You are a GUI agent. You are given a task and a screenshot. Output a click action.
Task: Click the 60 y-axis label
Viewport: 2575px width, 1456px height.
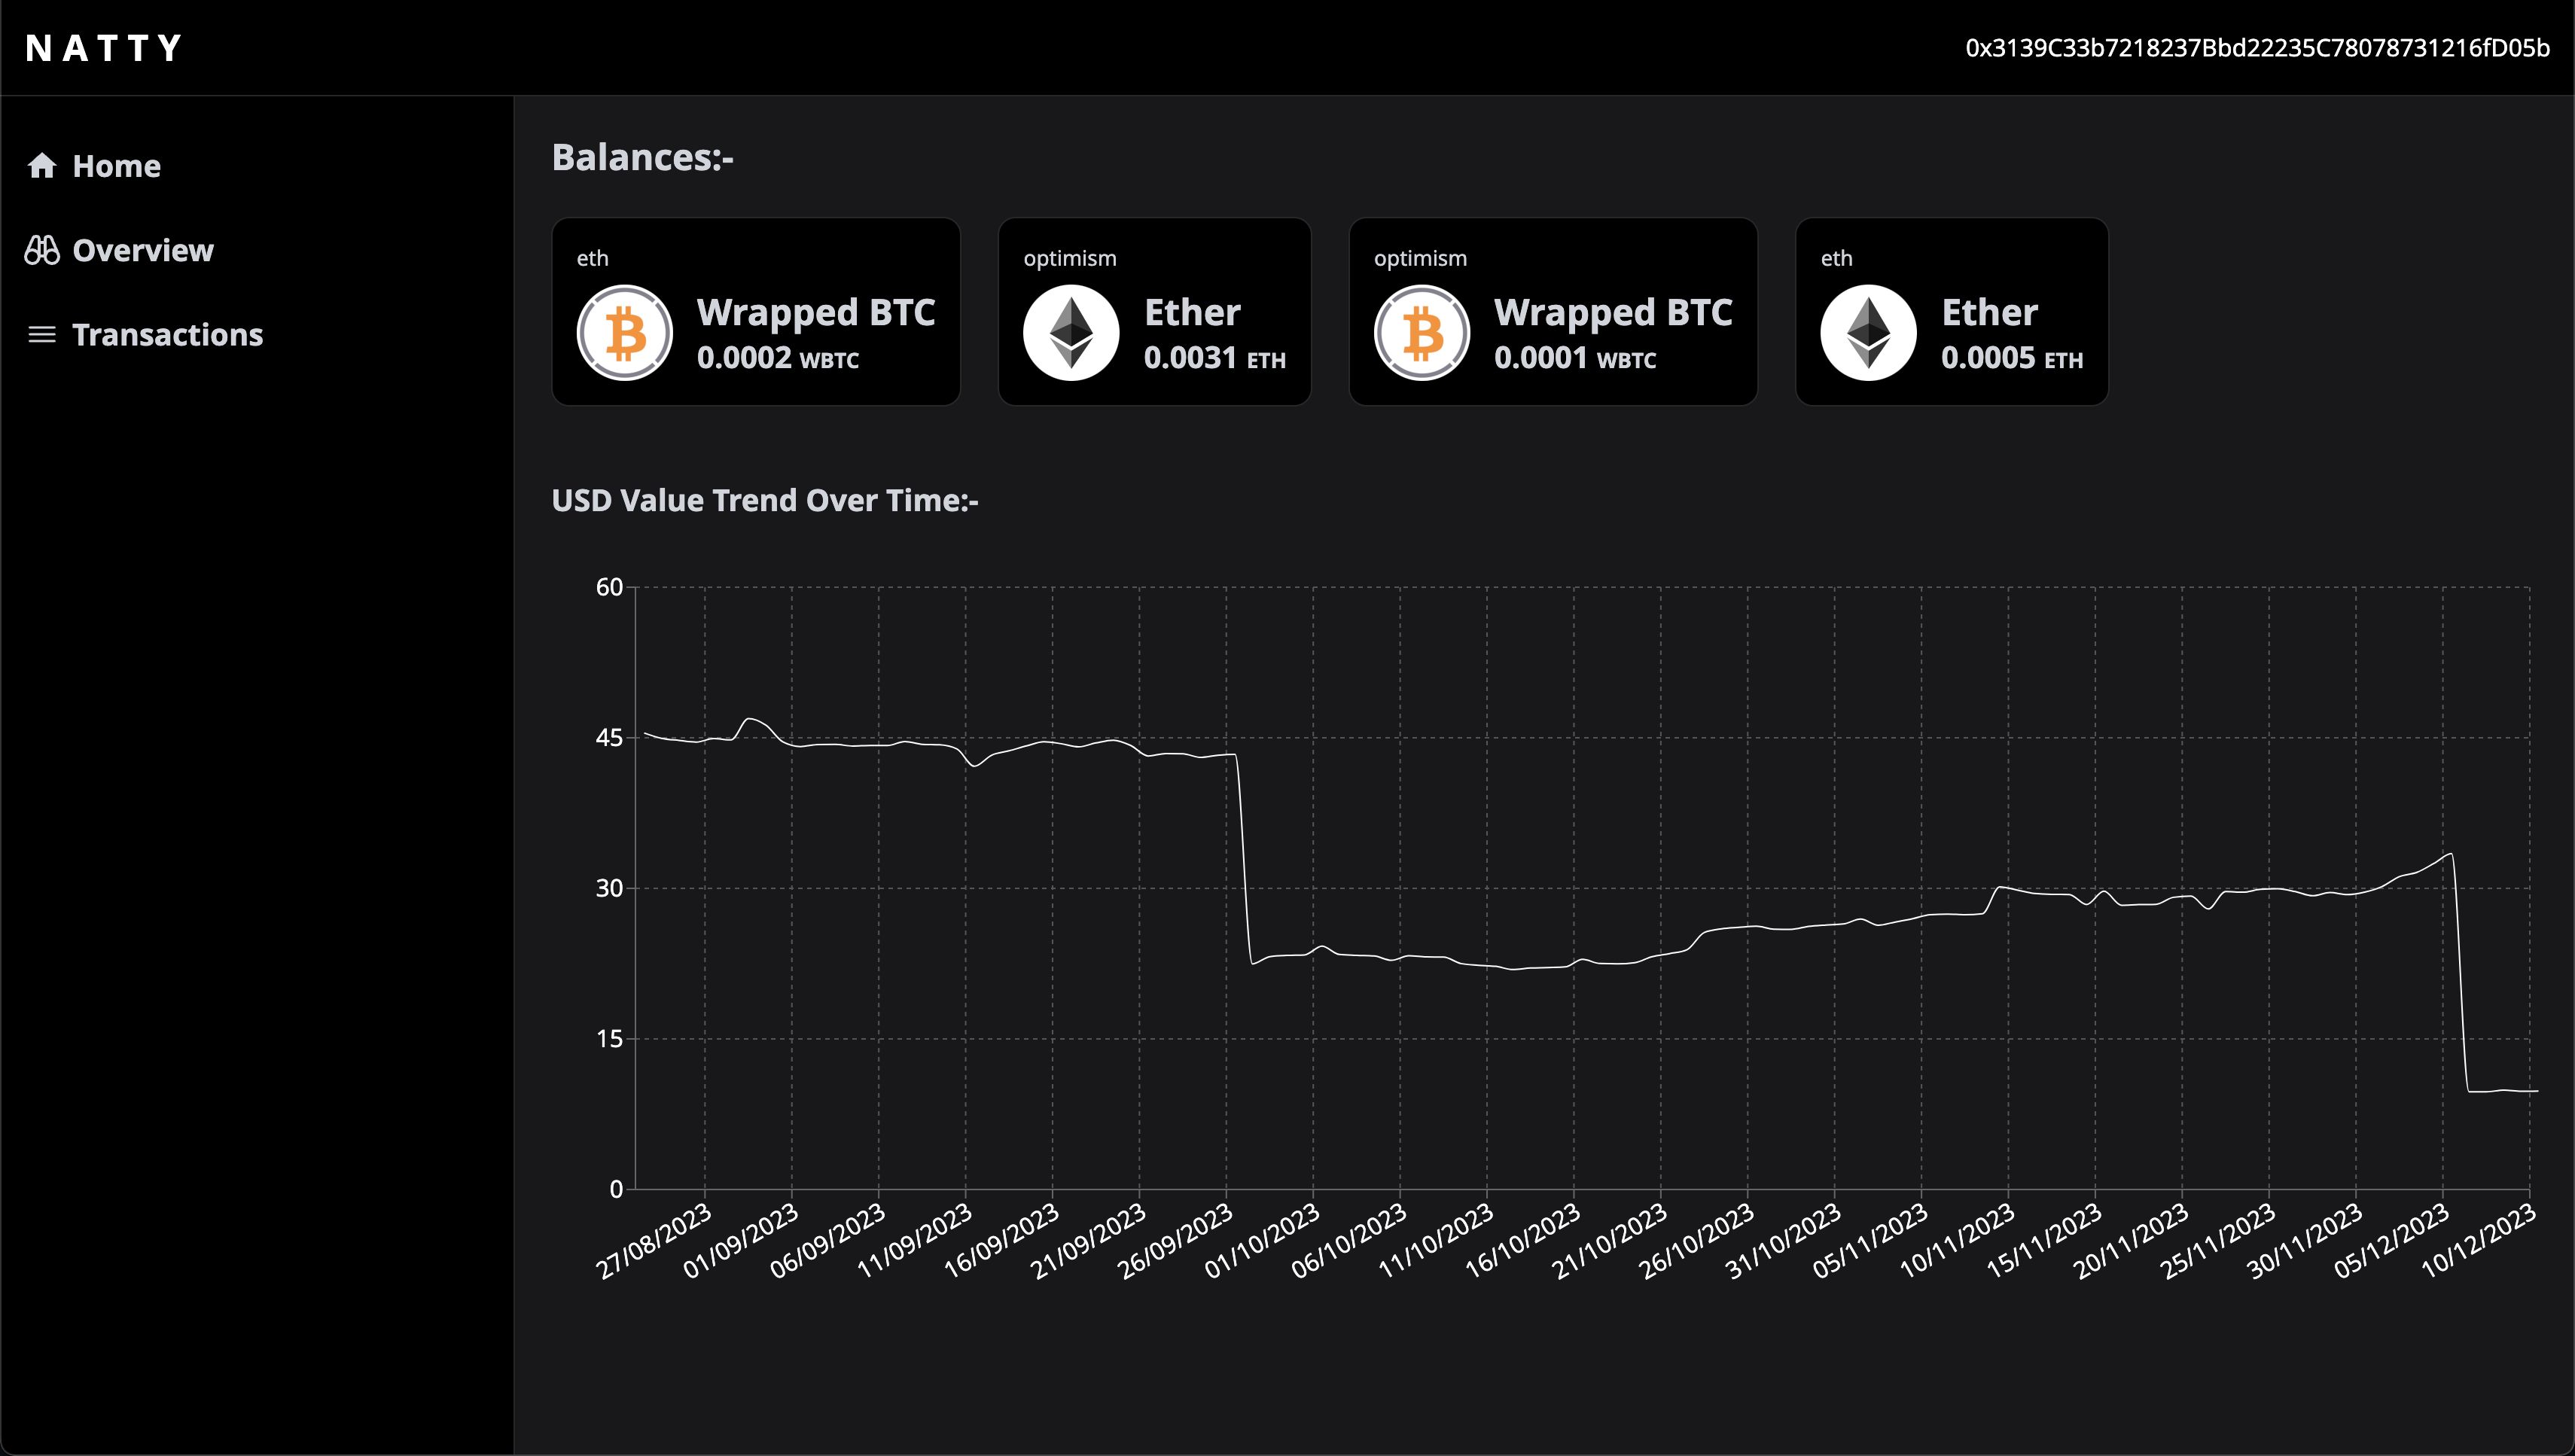click(x=609, y=587)
